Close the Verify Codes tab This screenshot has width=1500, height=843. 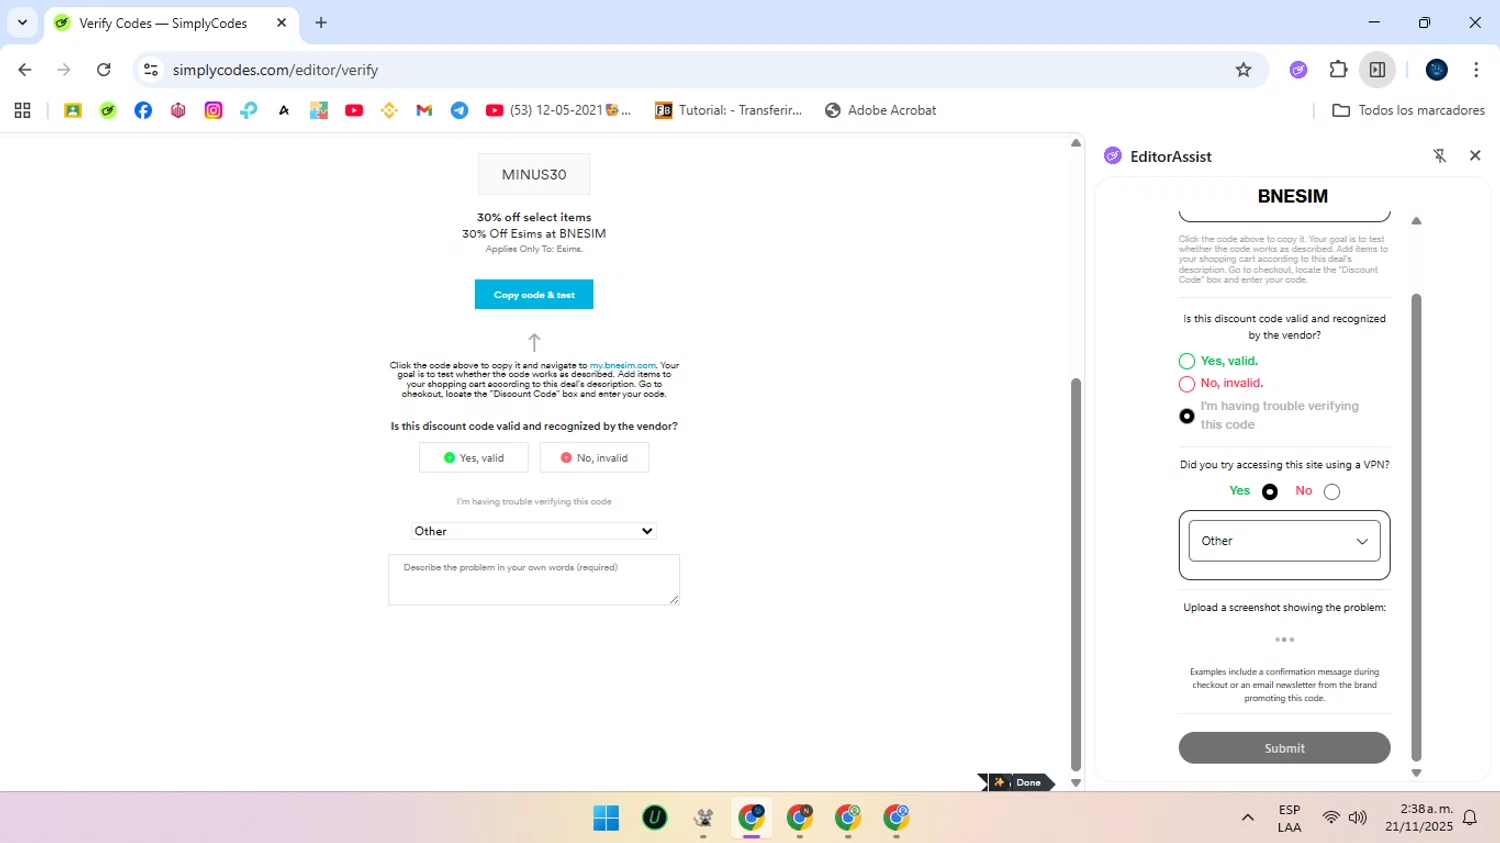pos(281,23)
